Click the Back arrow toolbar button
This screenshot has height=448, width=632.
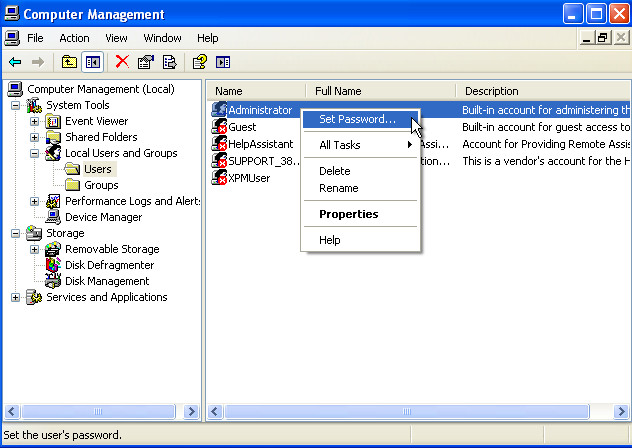tap(15, 62)
